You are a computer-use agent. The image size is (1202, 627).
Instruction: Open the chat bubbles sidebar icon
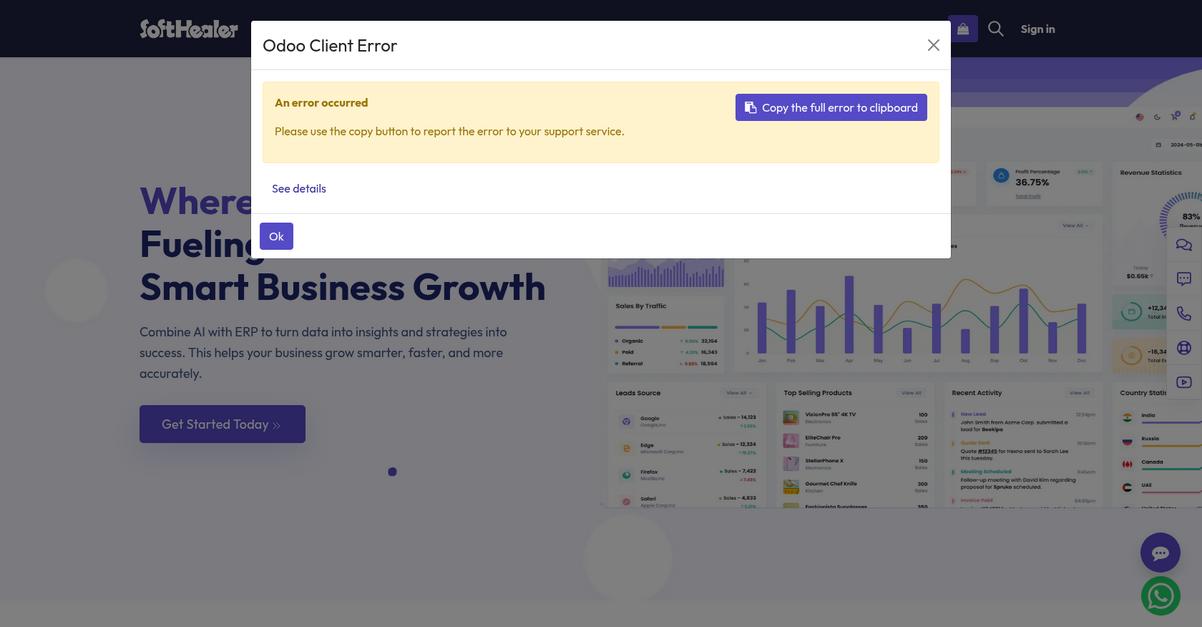[1184, 245]
